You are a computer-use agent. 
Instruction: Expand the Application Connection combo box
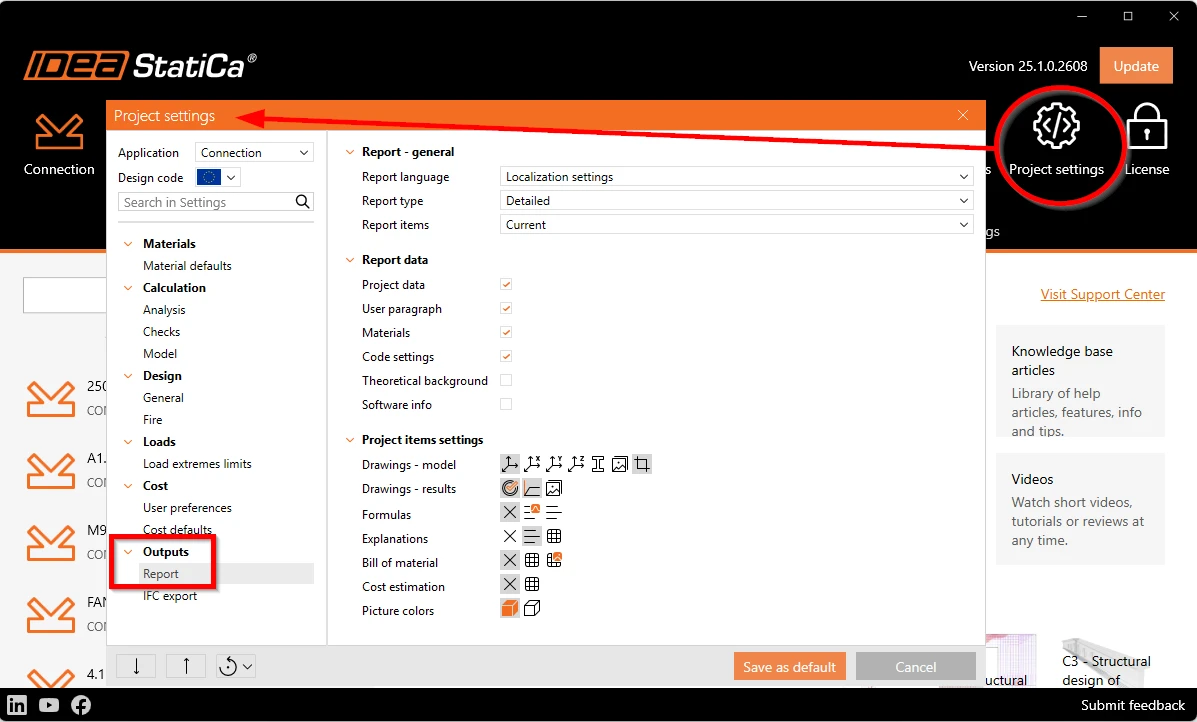click(254, 153)
